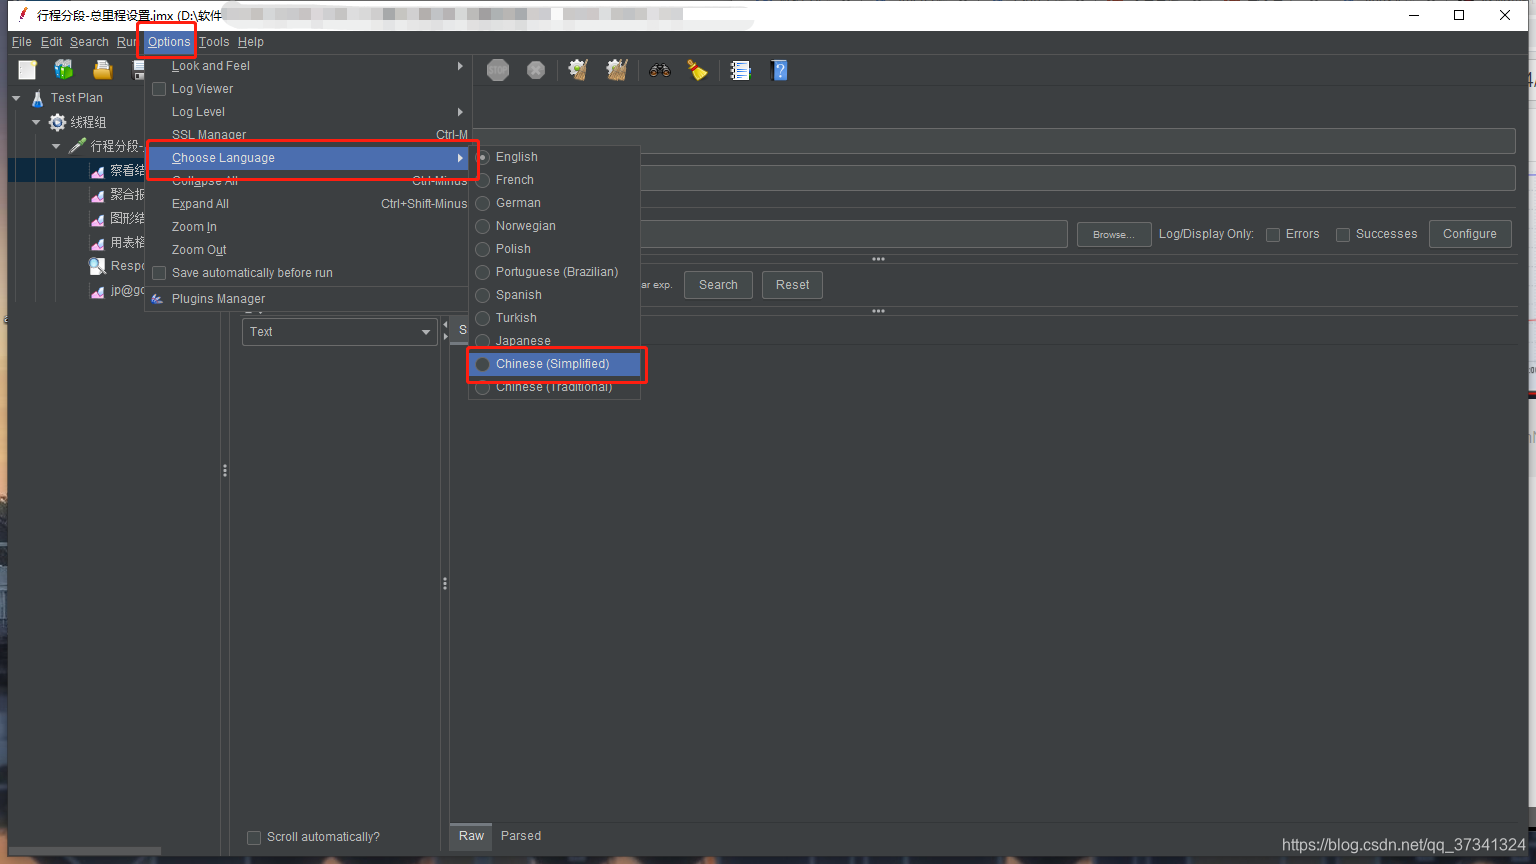Click the Zoom In menu entry
The image size is (1536, 864).
pos(308,227)
